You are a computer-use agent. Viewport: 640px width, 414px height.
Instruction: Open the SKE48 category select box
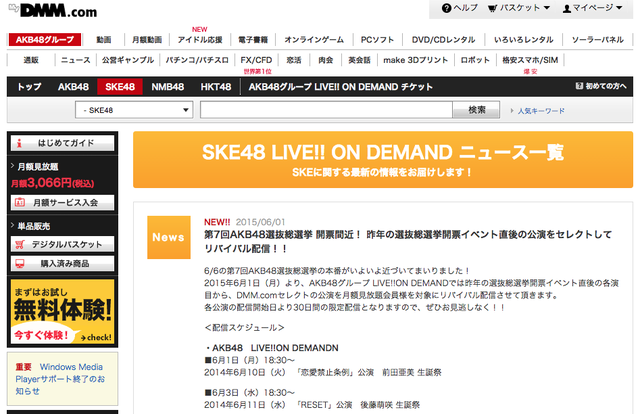[x=134, y=110]
